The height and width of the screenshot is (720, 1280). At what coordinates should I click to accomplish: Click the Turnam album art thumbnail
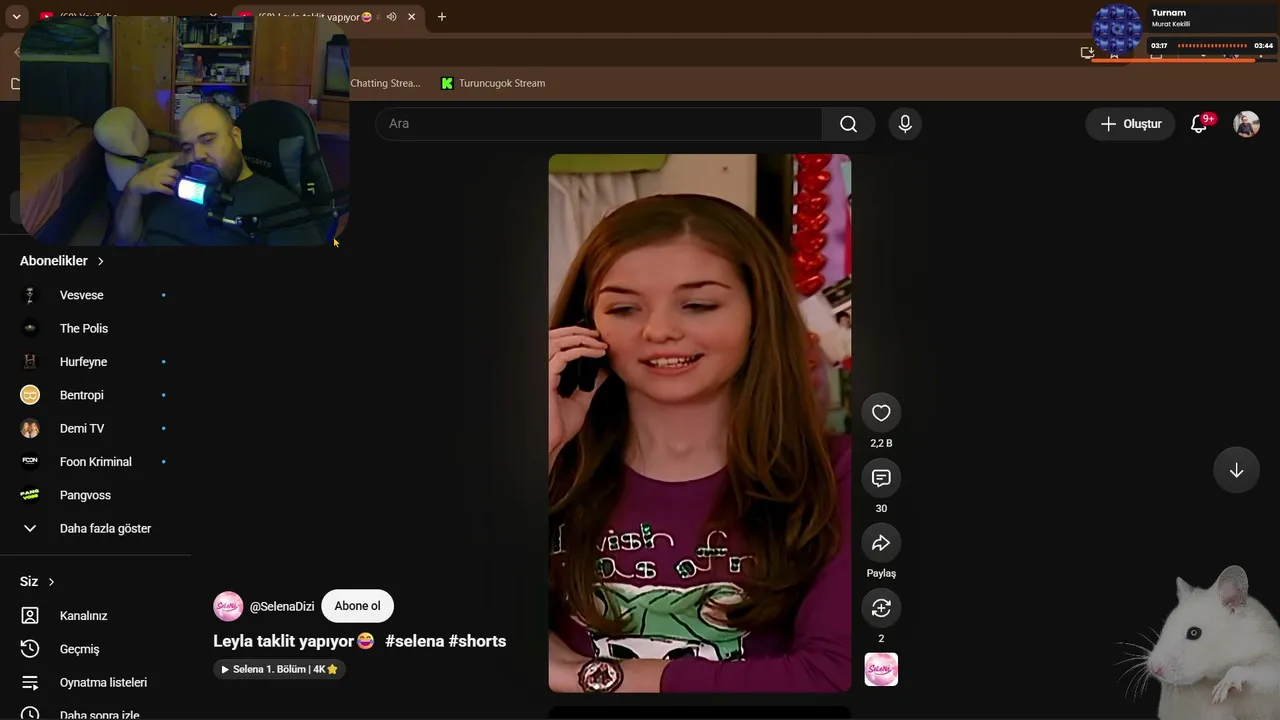click(1117, 29)
